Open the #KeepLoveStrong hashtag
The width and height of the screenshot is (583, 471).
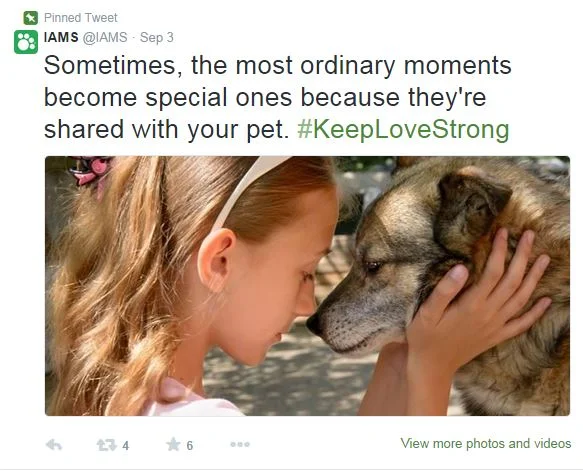click(403, 129)
